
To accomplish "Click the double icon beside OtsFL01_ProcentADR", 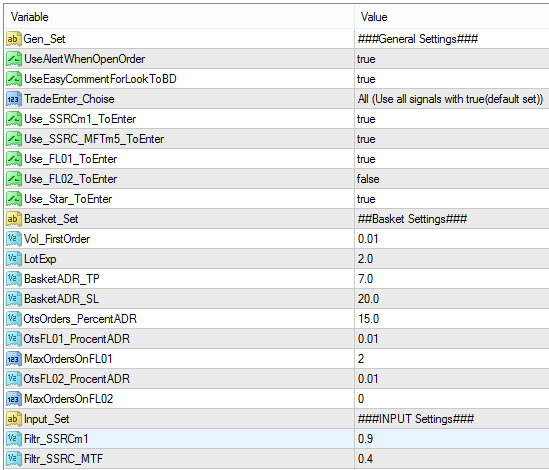I will (14, 339).
